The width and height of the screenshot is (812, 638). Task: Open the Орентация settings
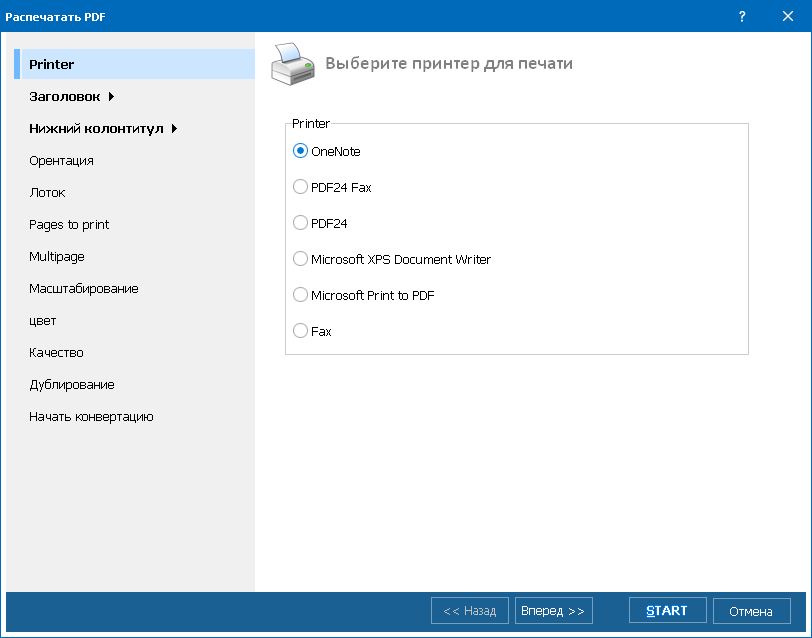point(60,160)
